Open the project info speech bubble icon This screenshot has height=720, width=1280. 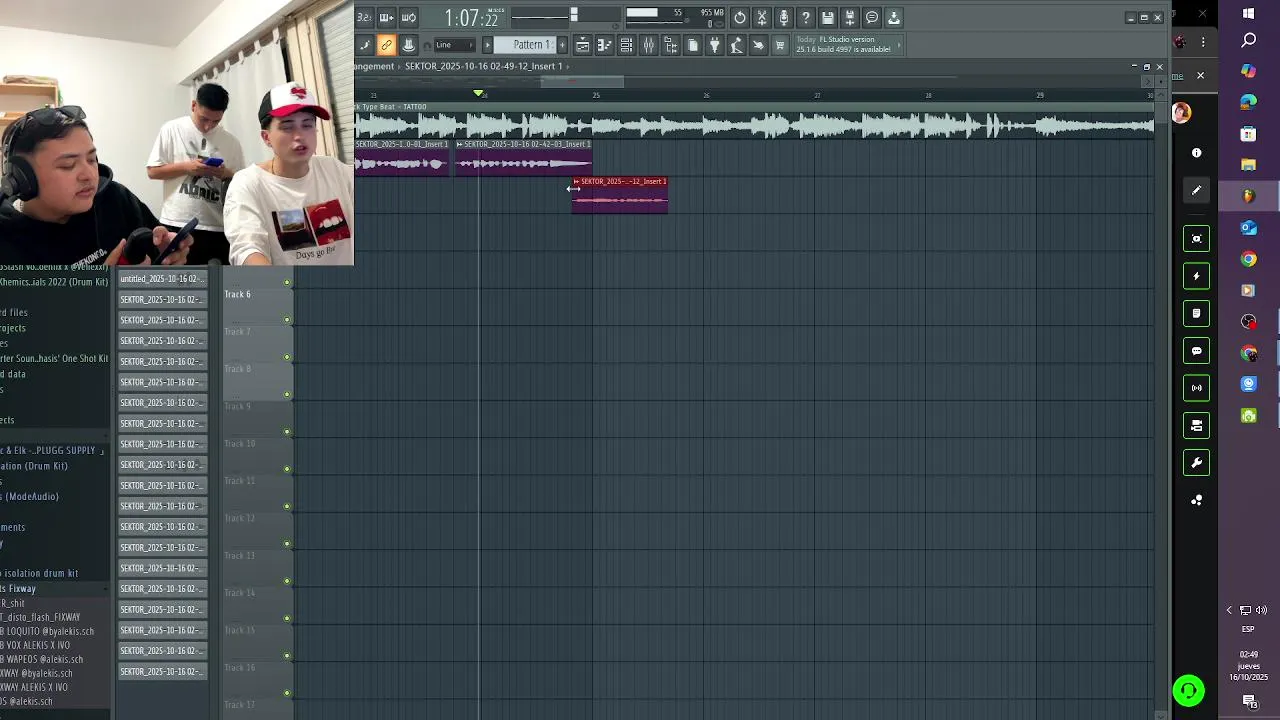point(872,18)
